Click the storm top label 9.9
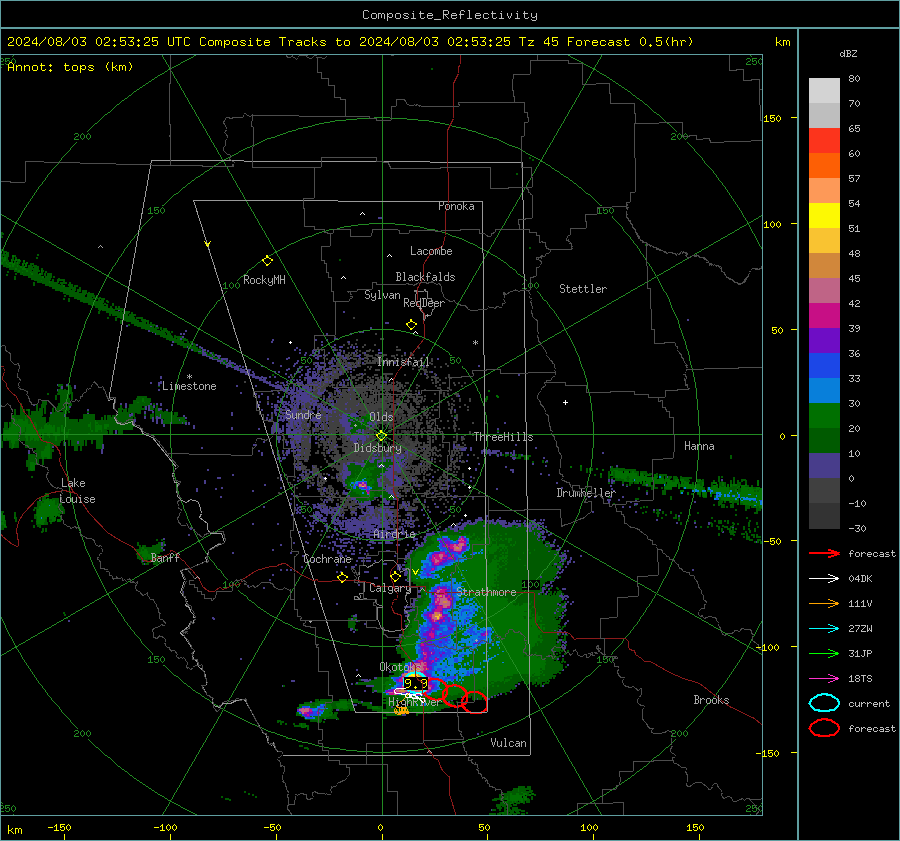This screenshot has height=841, width=900. 416,684
